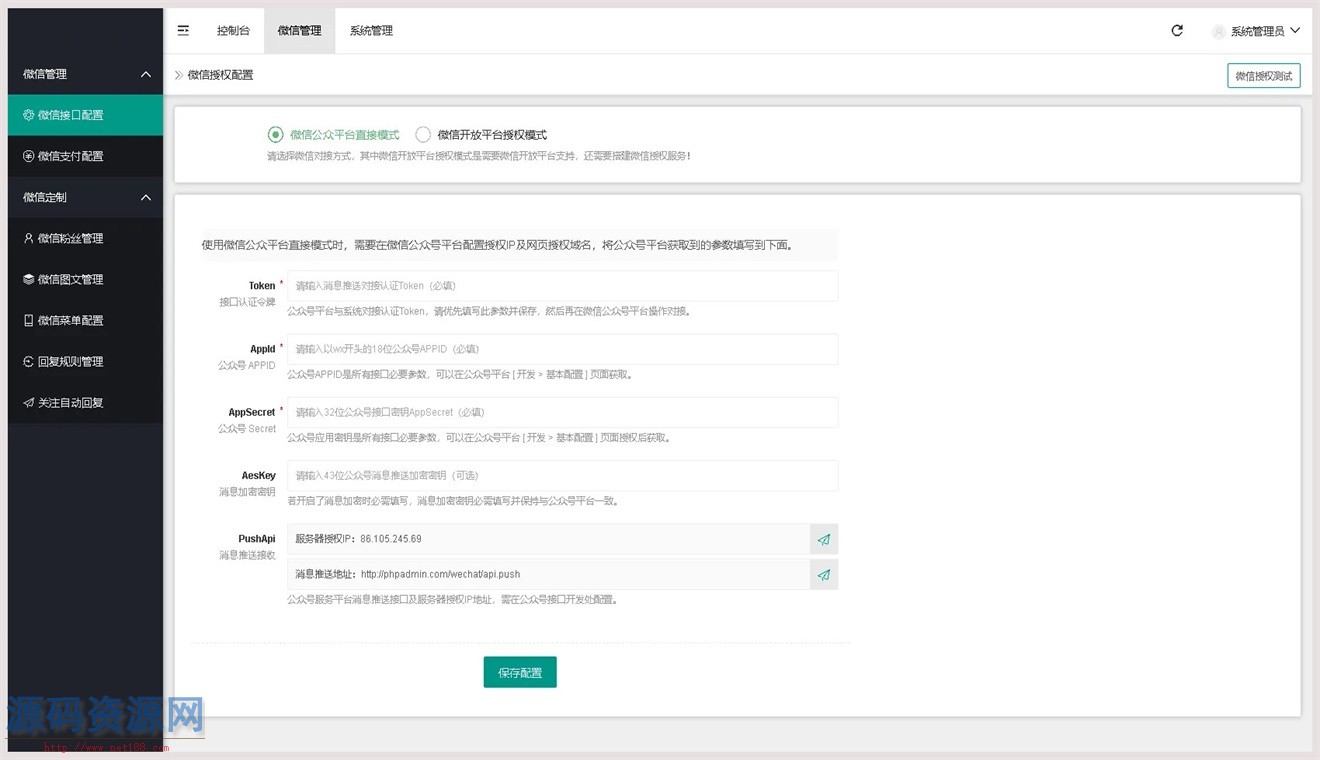Click the 保存配置 button
The width and height of the screenshot is (1320, 760).
coord(520,673)
